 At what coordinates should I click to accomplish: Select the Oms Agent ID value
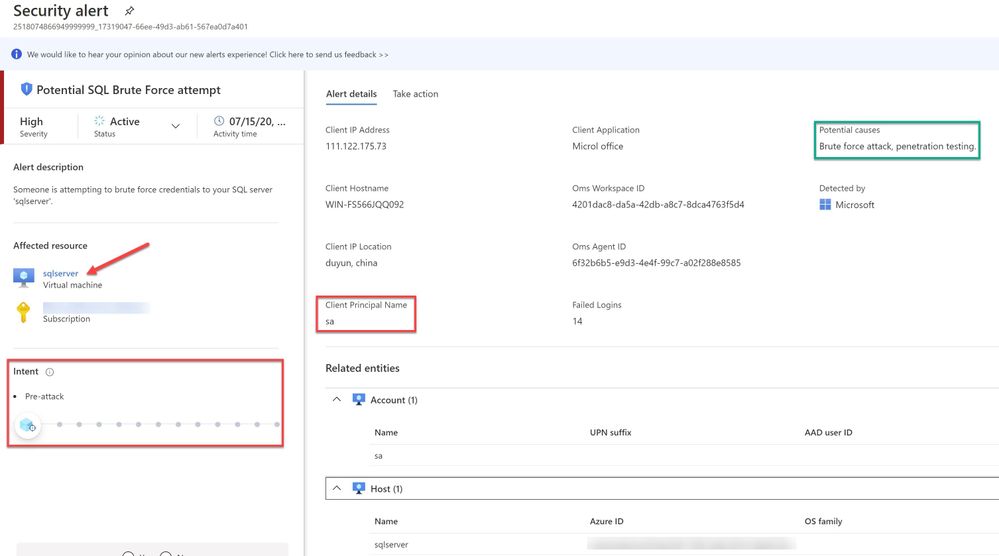click(x=656, y=263)
